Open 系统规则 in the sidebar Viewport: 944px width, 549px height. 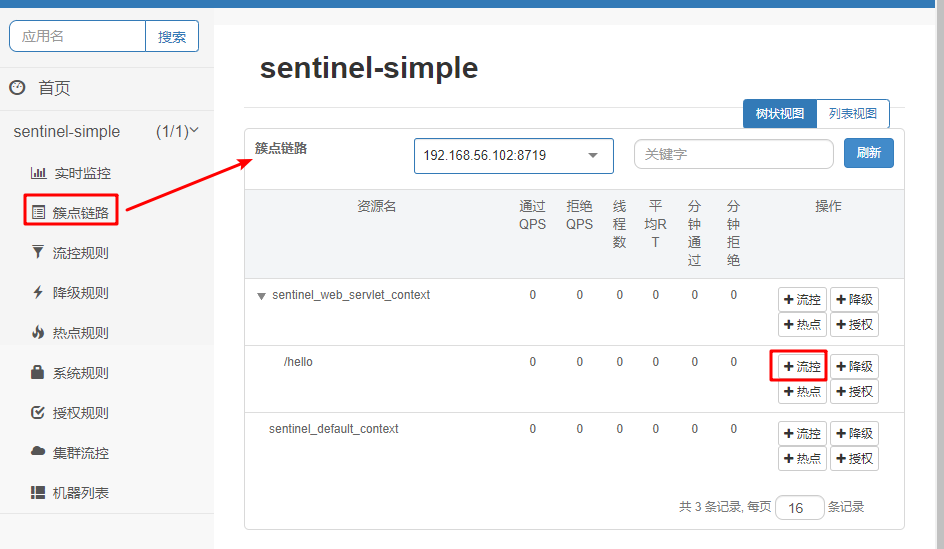81,373
